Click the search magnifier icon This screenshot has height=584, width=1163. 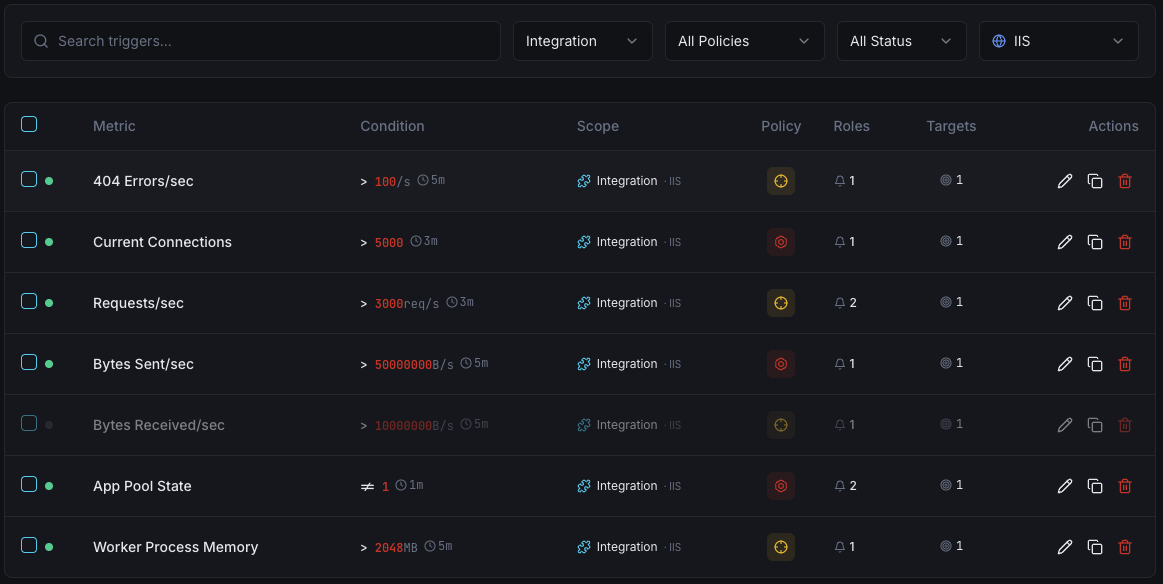click(41, 41)
